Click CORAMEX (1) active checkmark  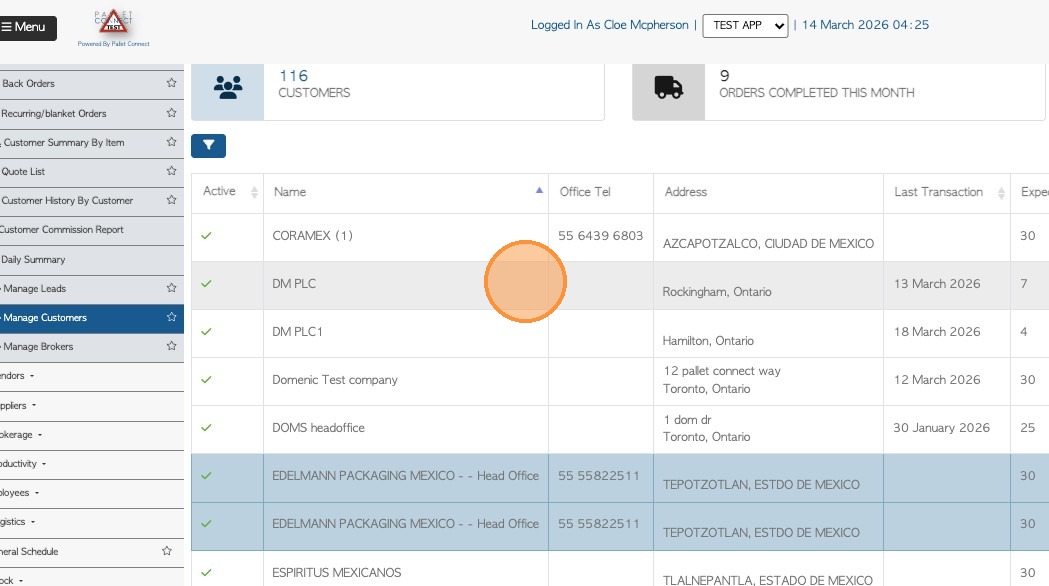pos(206,235)
